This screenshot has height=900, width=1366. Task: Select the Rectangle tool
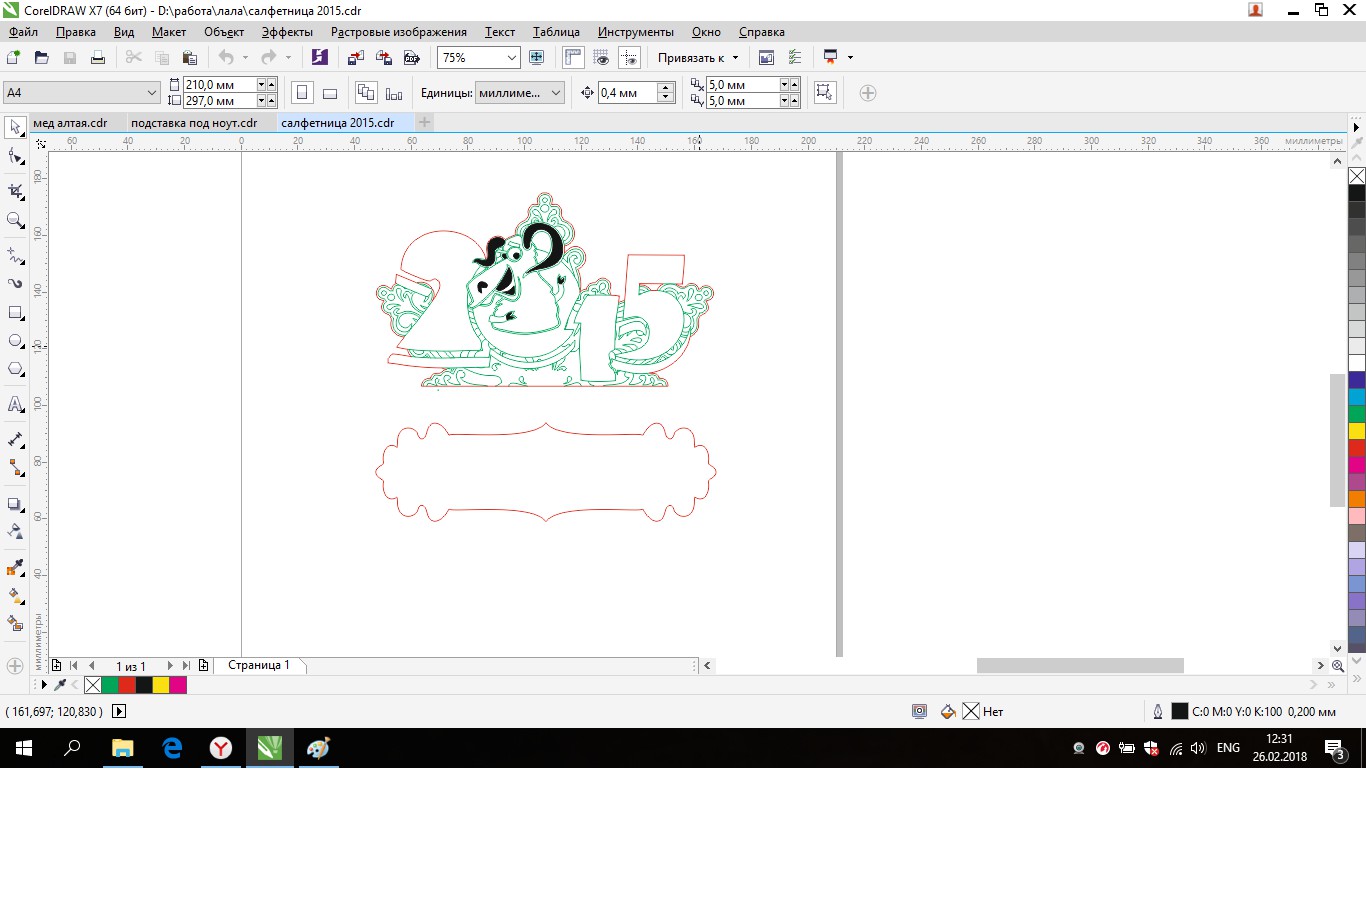point(15,313)
